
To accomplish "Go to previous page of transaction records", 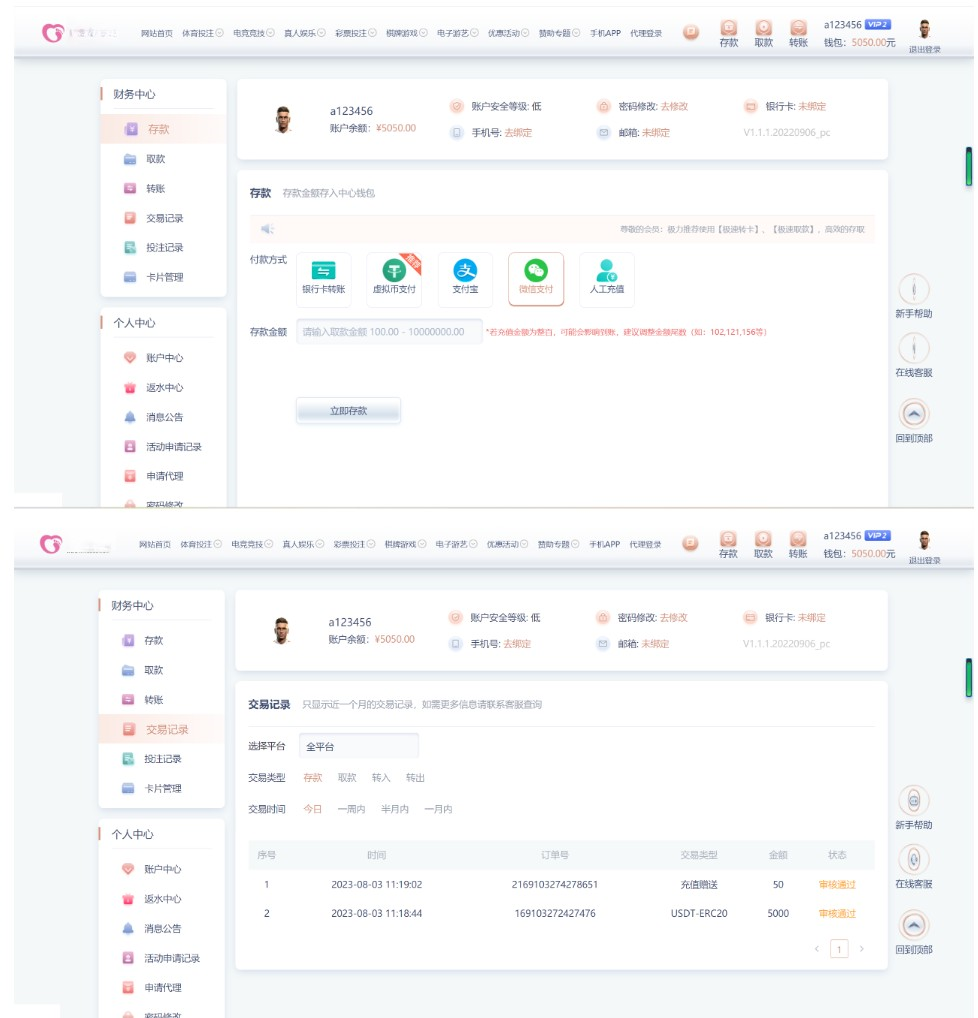I will (x=816, y=948).
